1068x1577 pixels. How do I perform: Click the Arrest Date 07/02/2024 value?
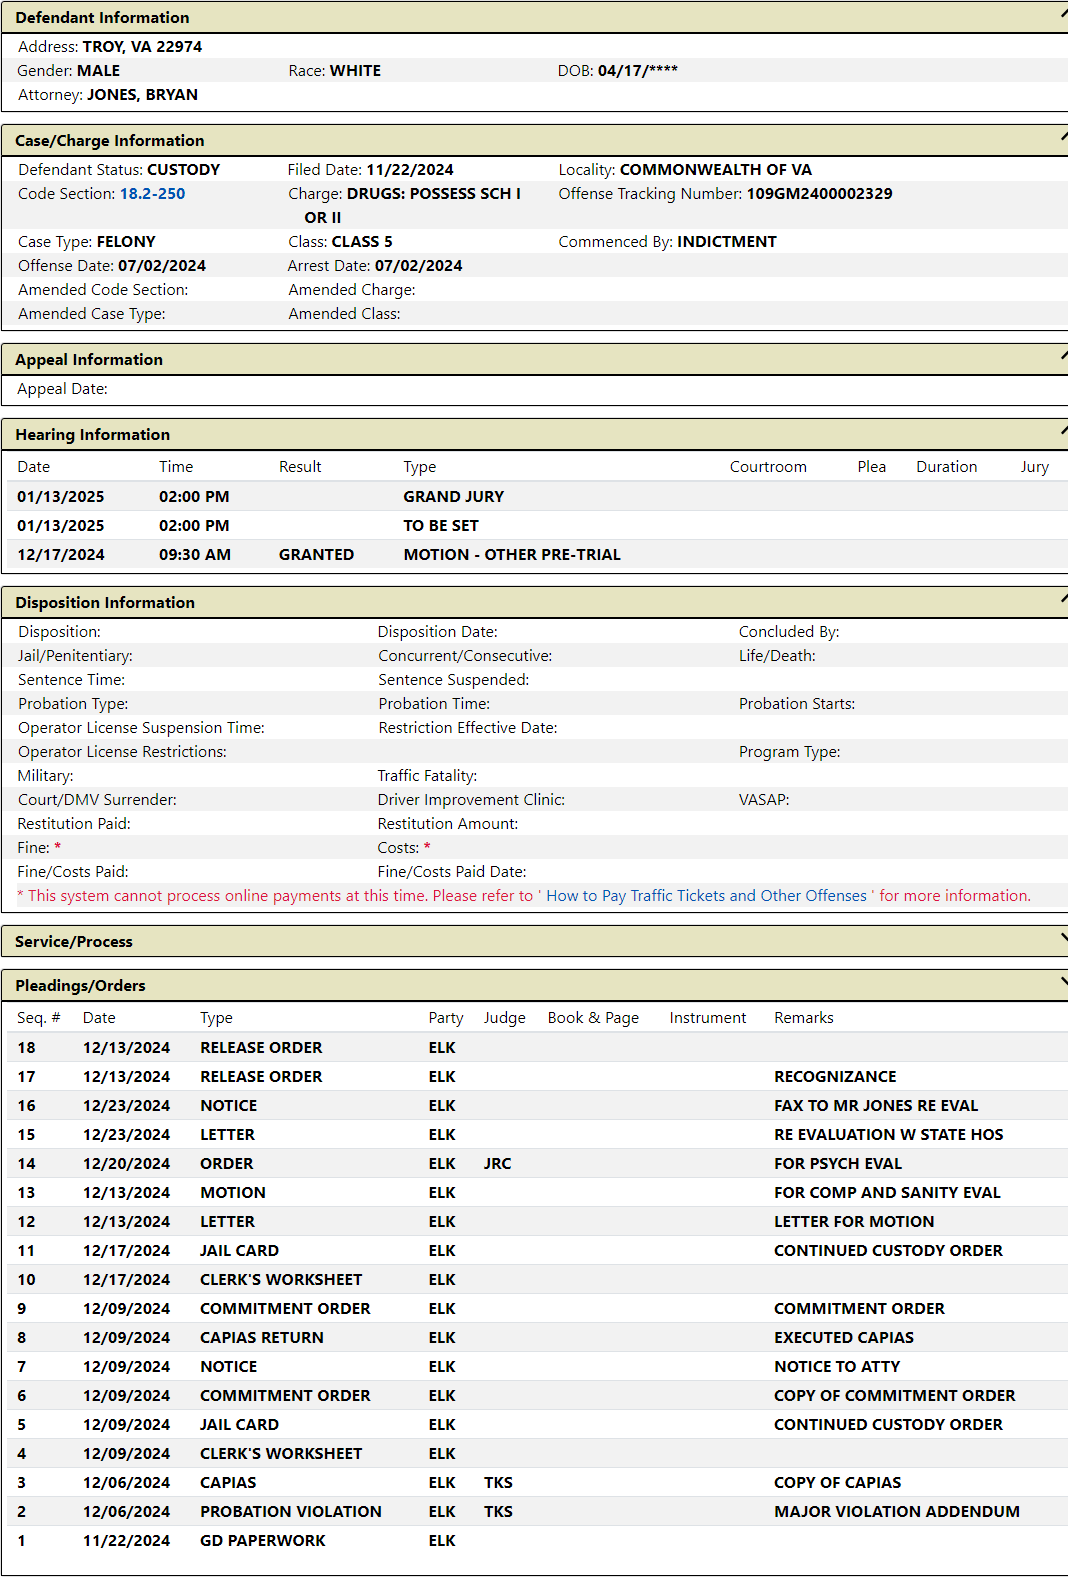(x=419, y=266)
